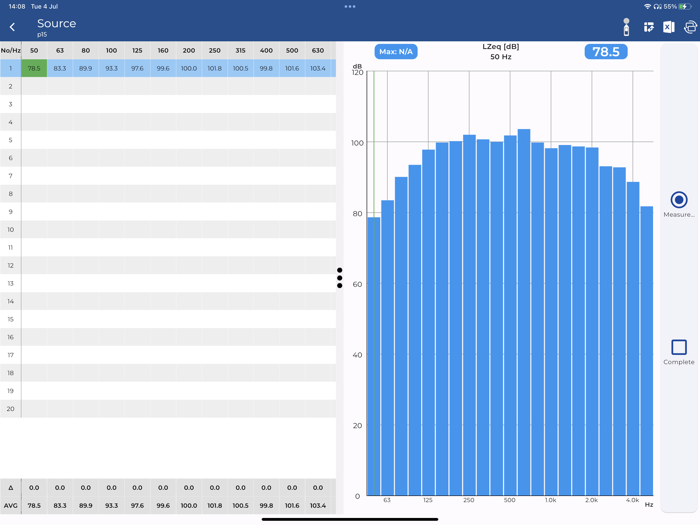Select the 50 Hz bar in the chart

click(x=374, y=356)
